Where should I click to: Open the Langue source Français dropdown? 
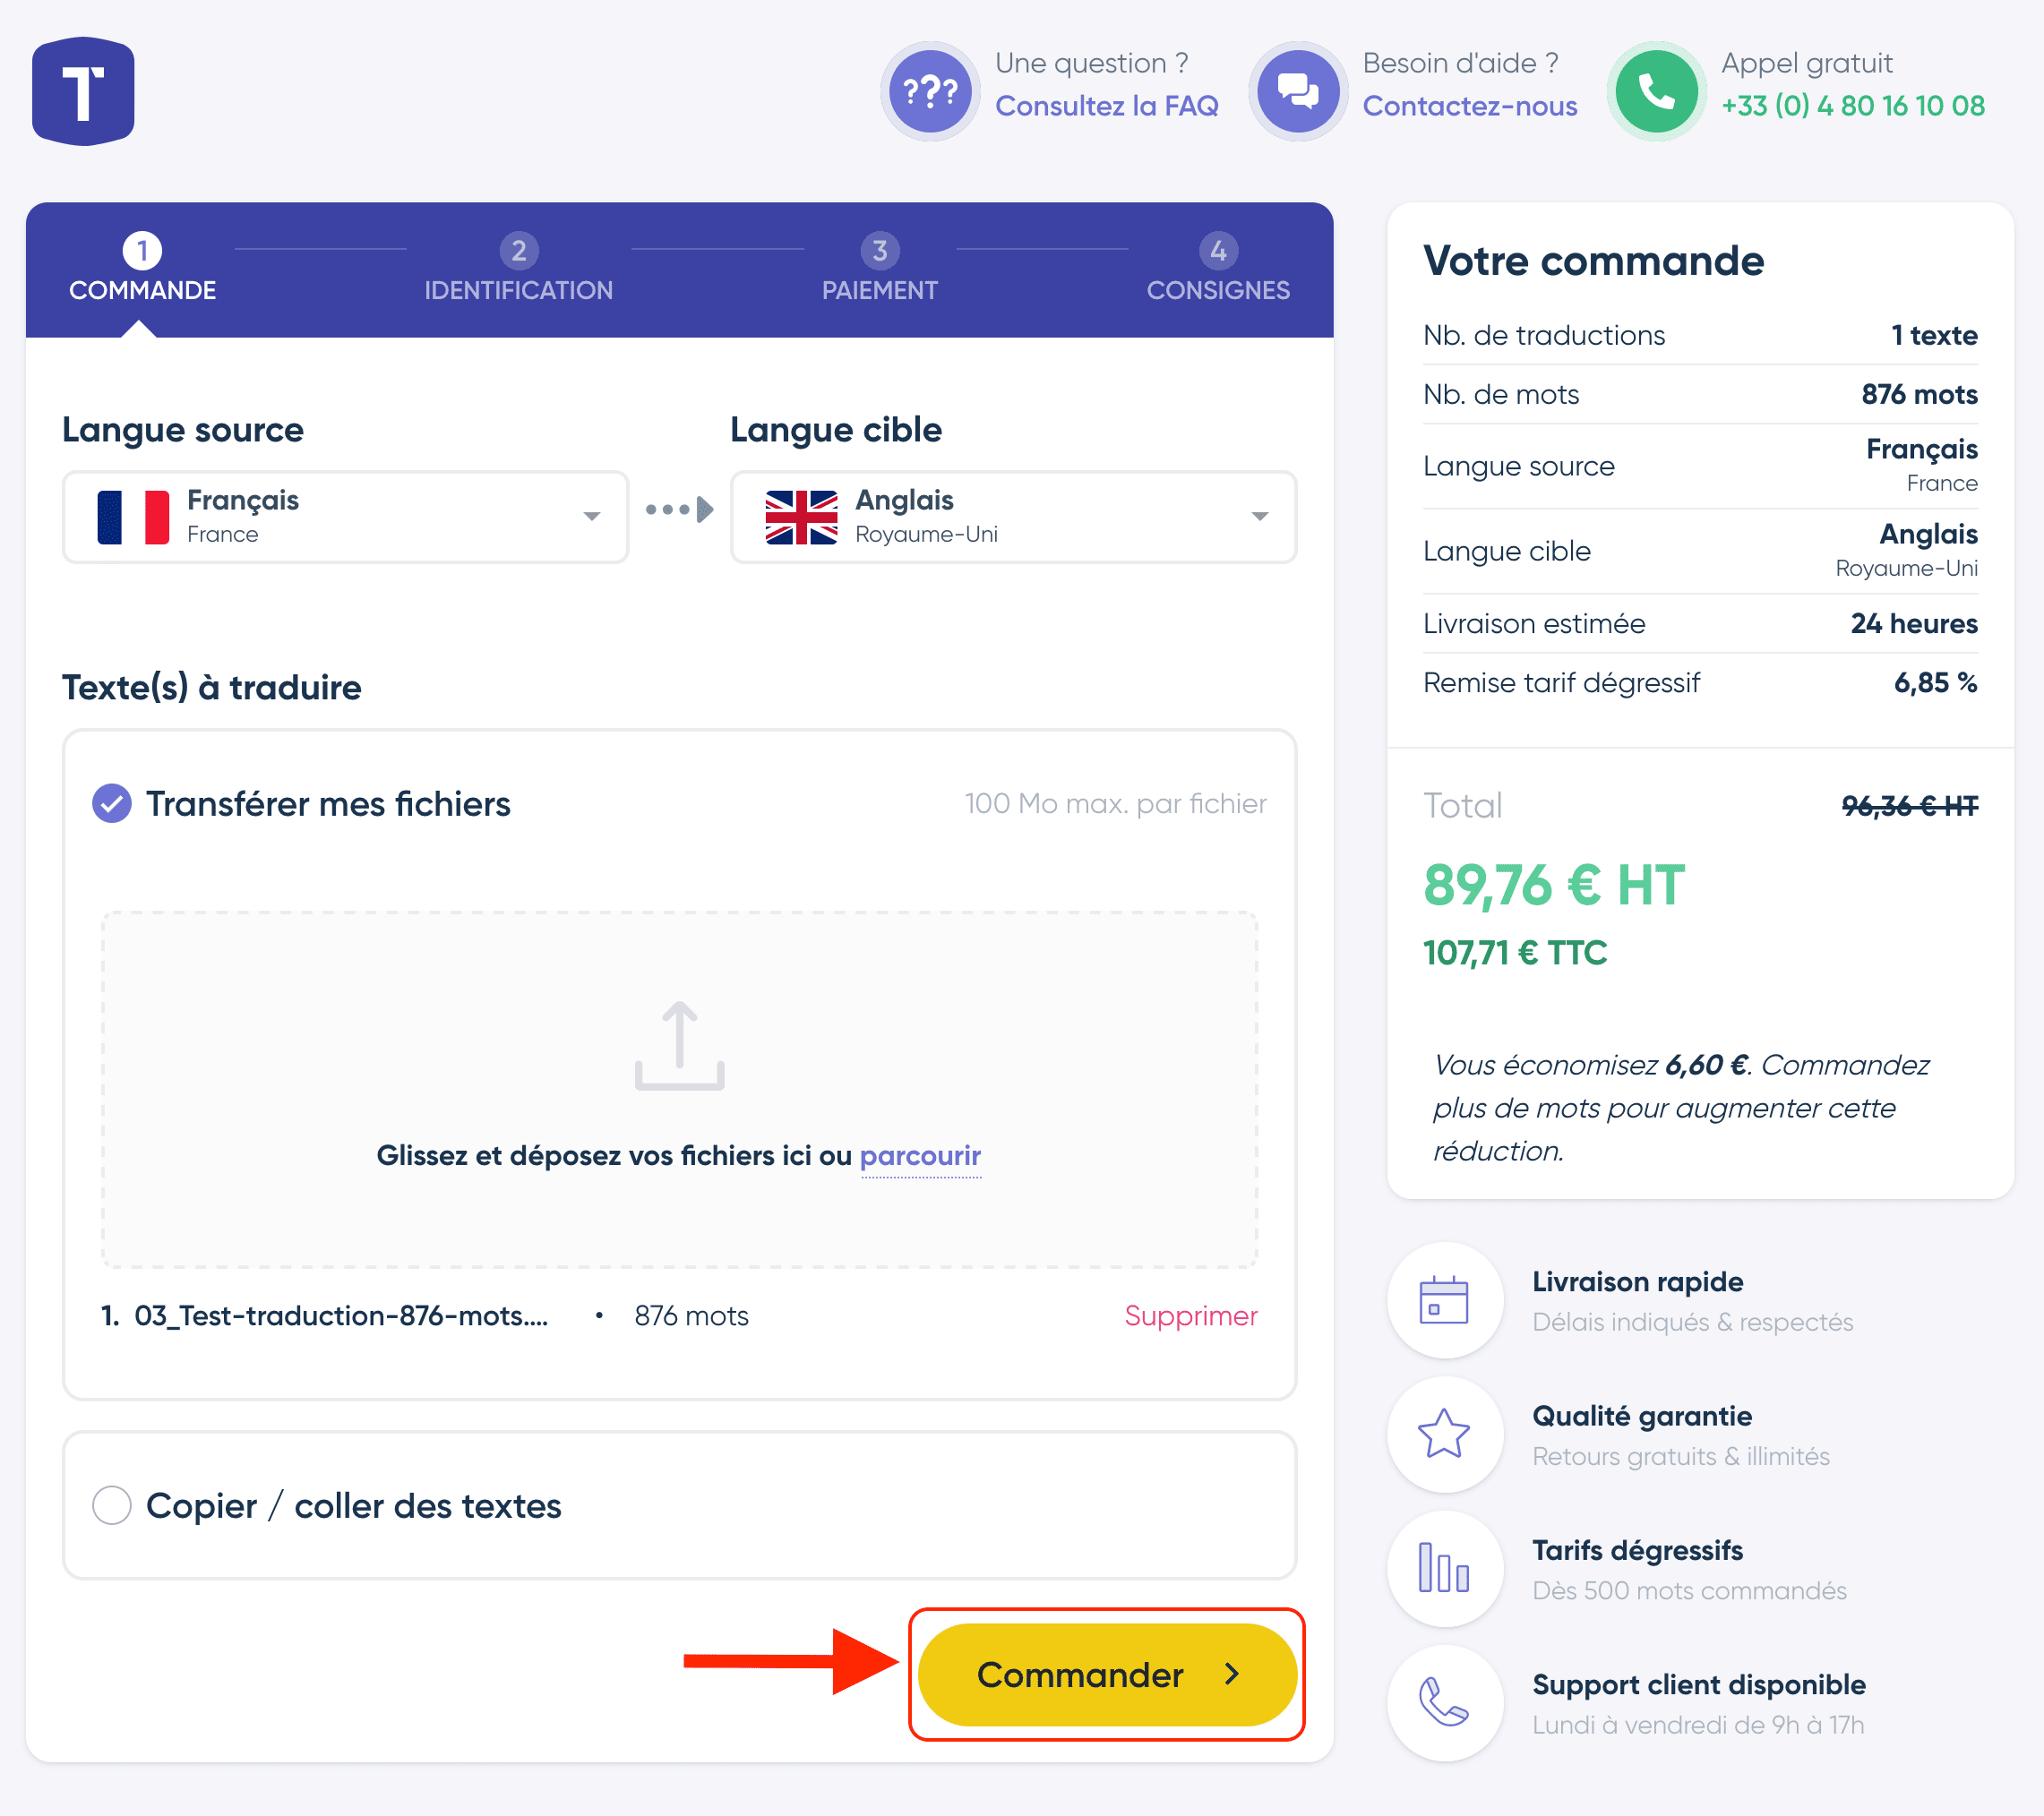[x=345, y=517]
